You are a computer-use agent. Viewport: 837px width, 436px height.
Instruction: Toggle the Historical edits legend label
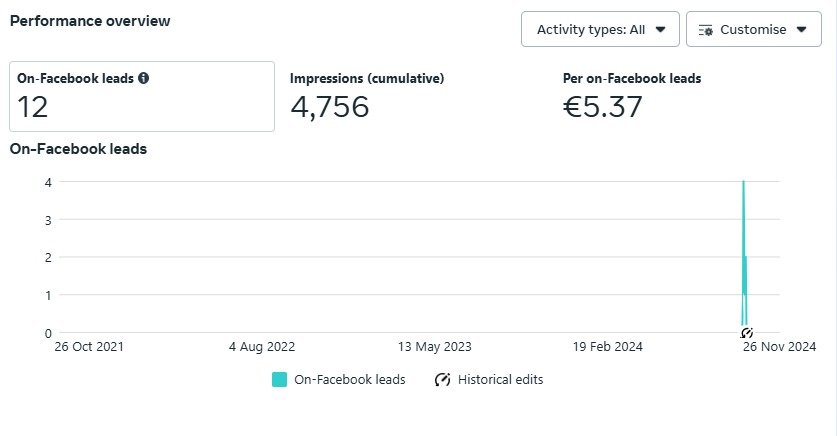point(500,380)
